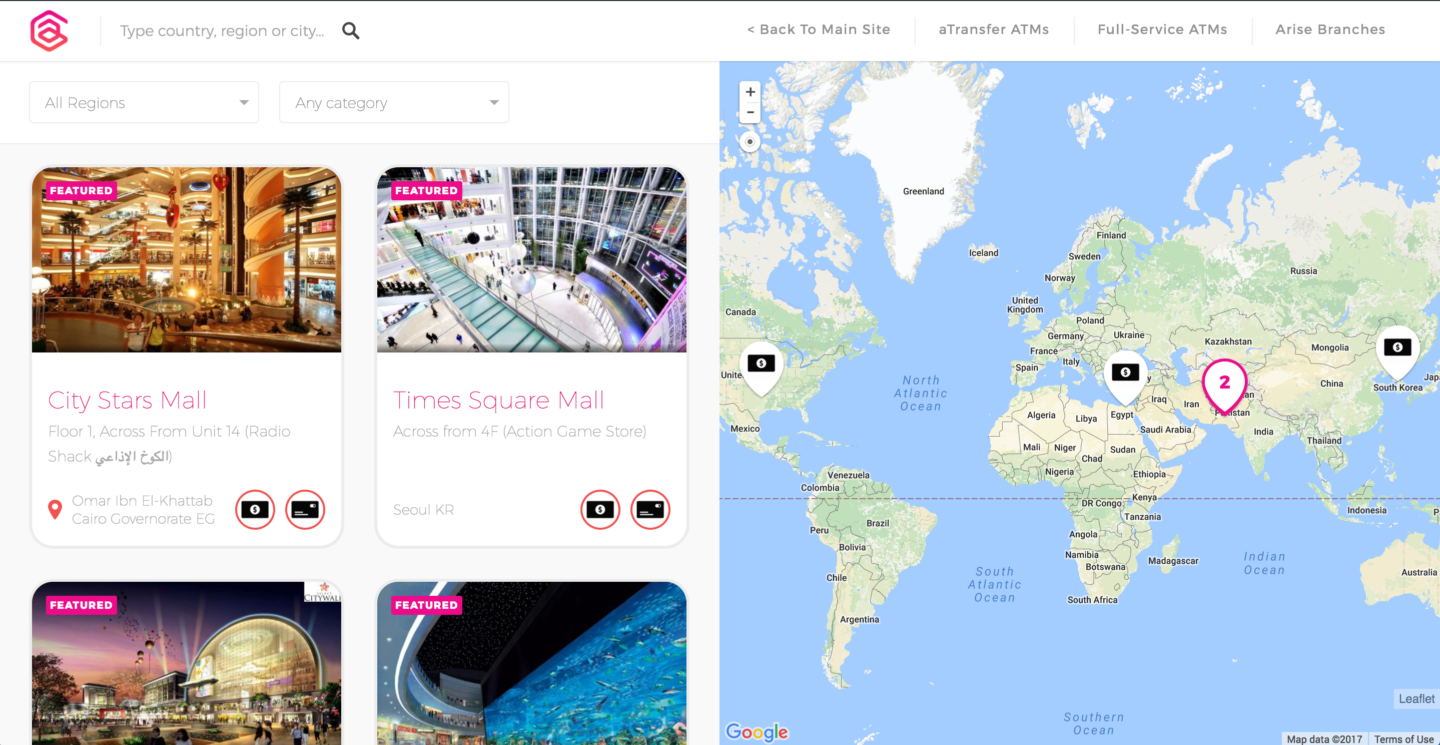Focus the country, region or city search field
This screenshot has width=1440, height=745.
pyautogui.click(x=222, y=31)
